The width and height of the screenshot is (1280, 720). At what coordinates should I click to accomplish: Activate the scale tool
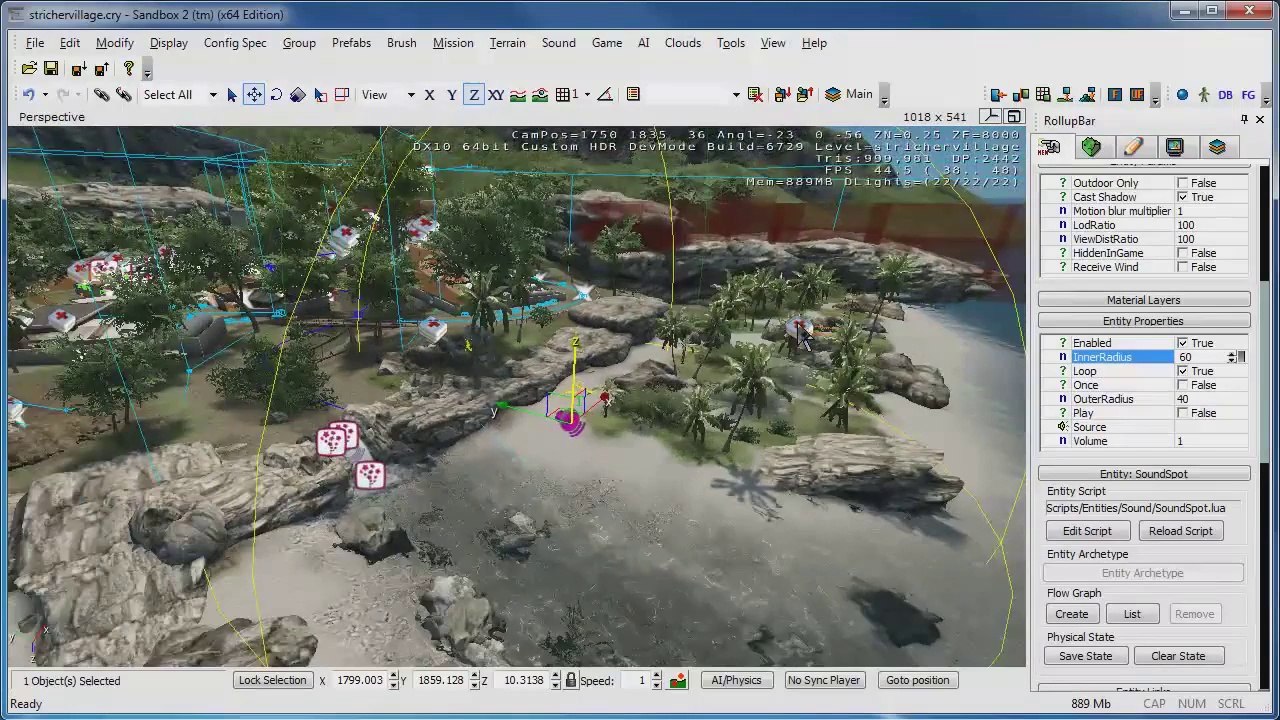coord(298,94)
